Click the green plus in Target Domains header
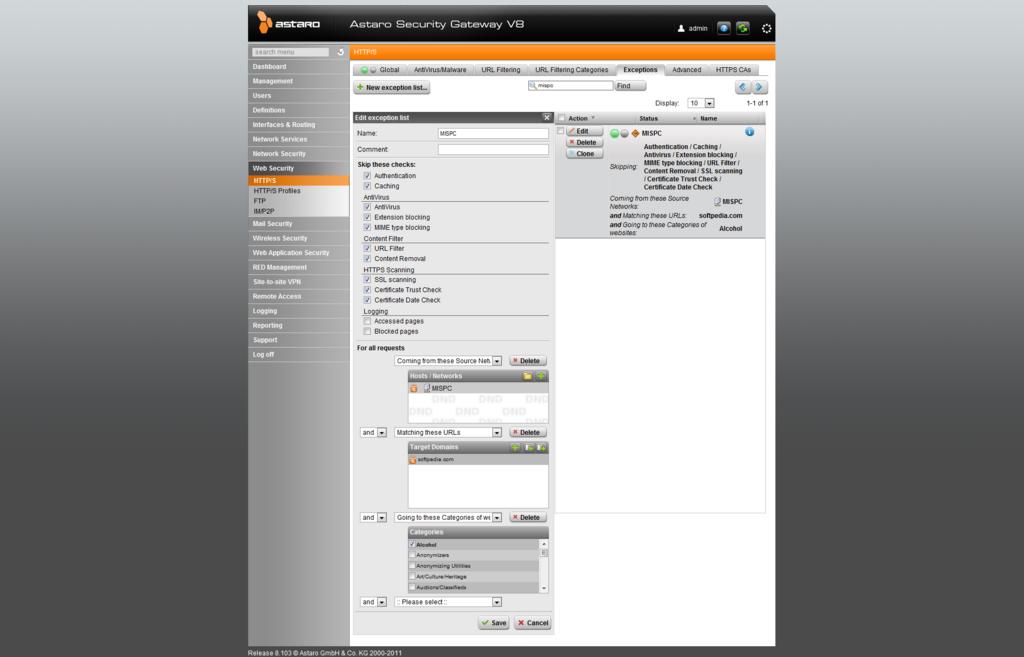Image resolution: width=1024 pixels, height=657 pixels. [516, 447]
